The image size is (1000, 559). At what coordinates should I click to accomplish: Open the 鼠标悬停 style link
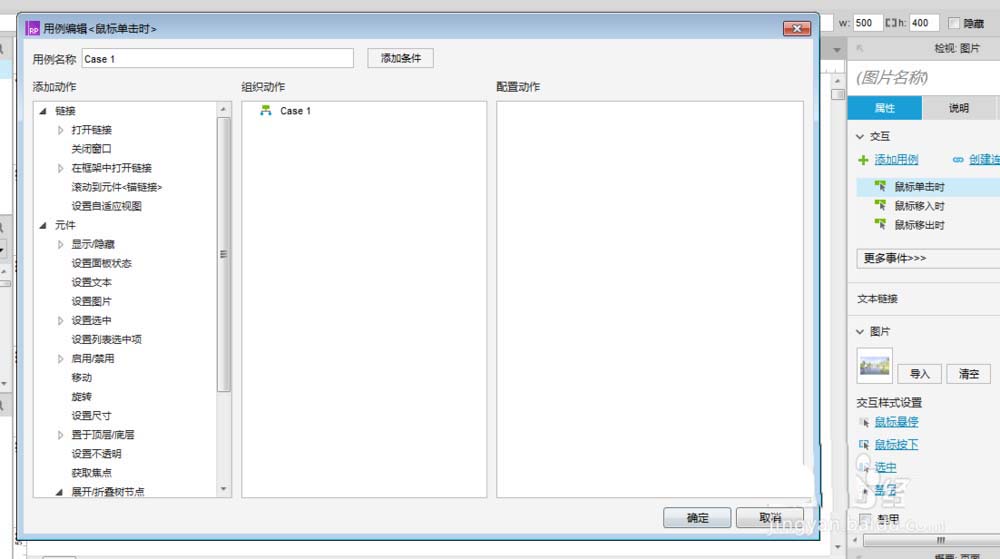(x=896, y=422)
